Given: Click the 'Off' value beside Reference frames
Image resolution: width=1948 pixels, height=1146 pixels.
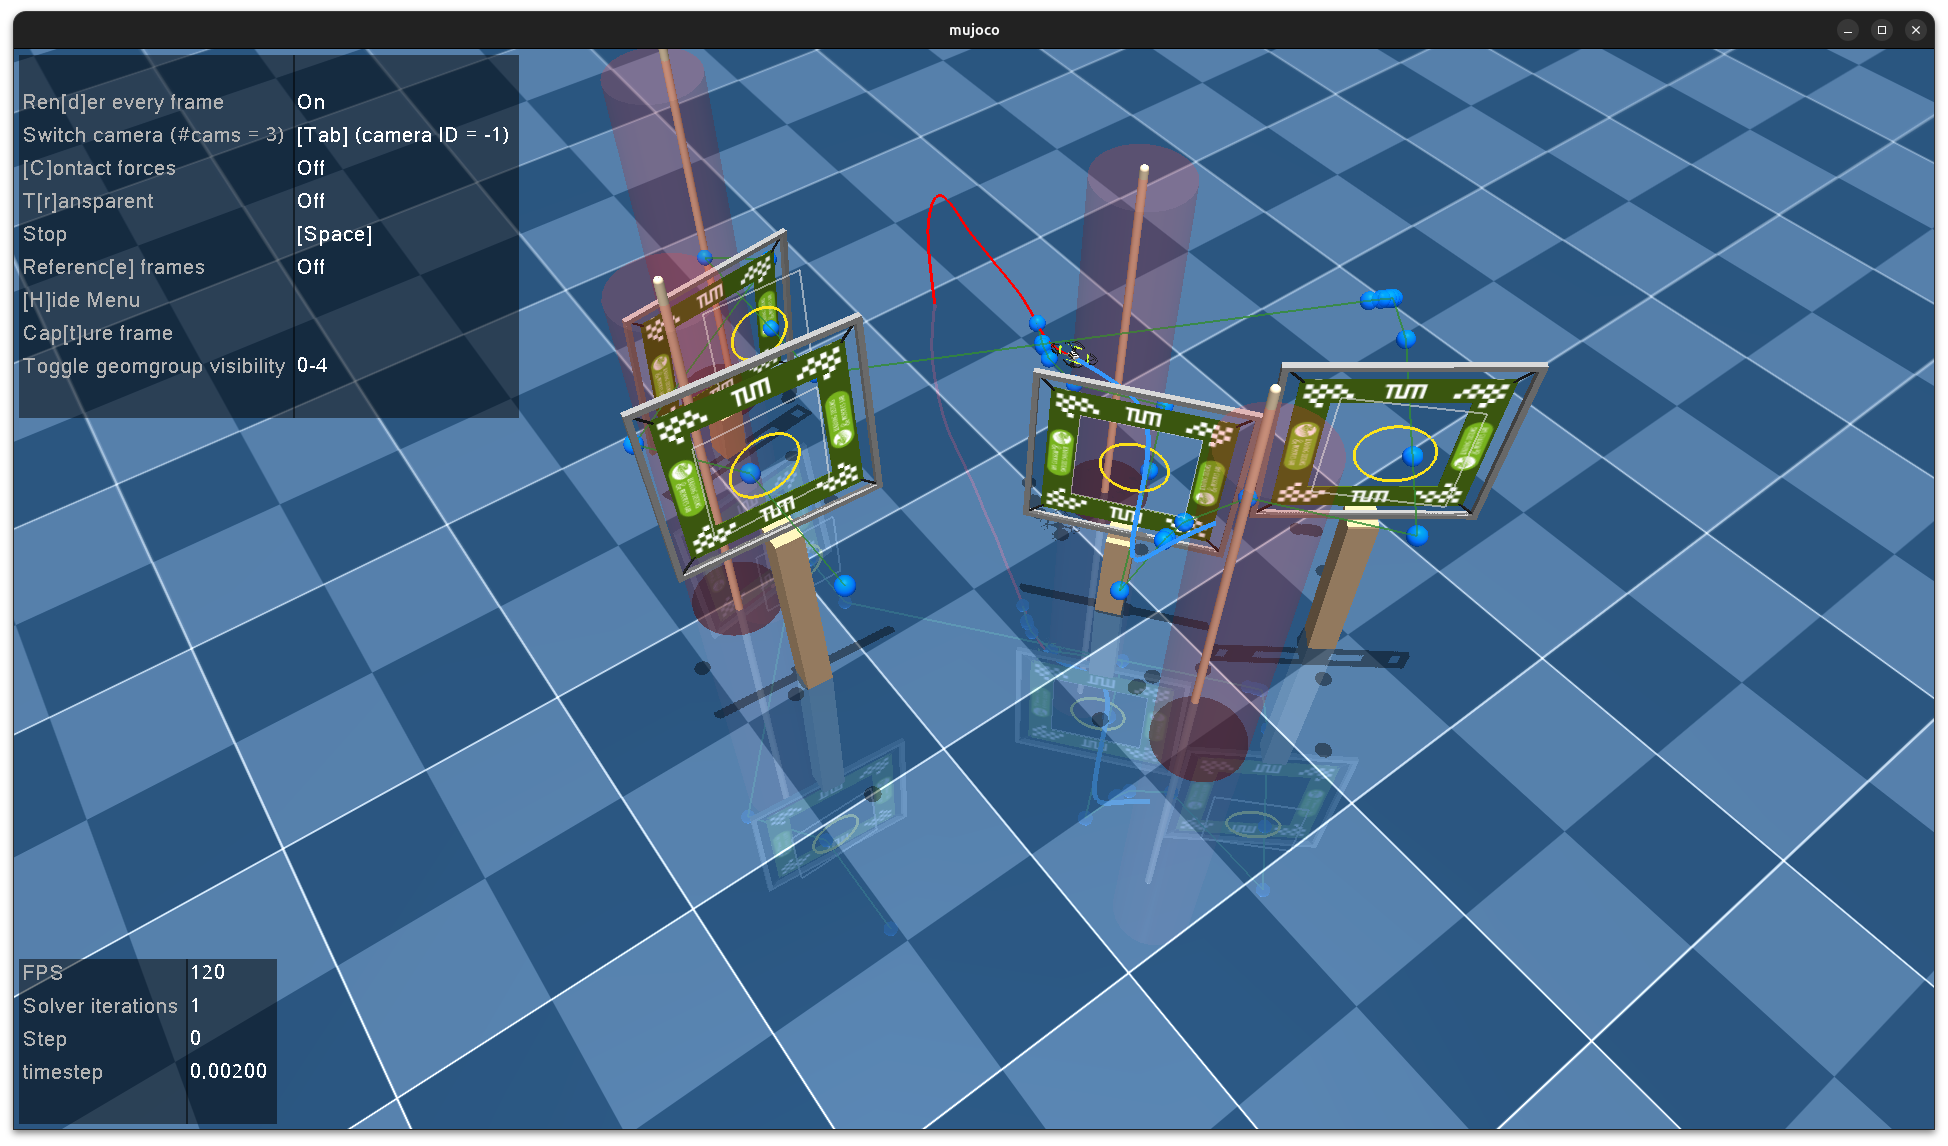Looking at the screenshot, I should click(311, 267).
